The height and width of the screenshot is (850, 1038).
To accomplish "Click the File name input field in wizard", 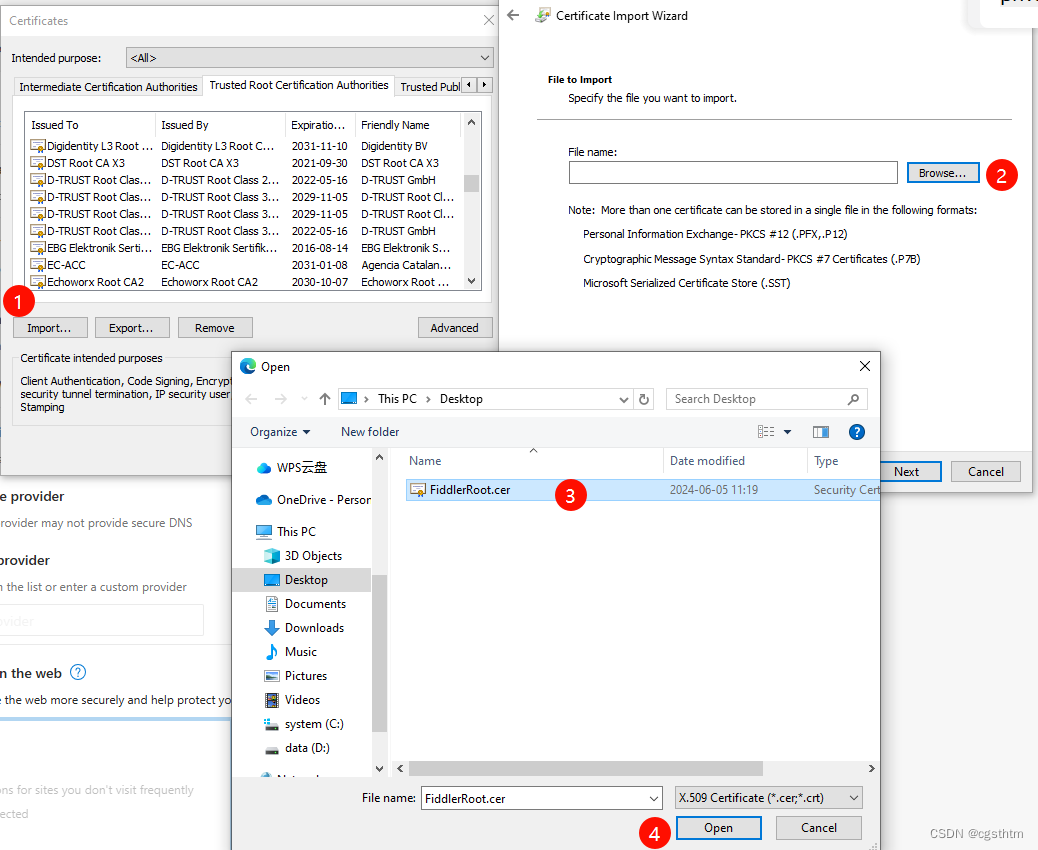I will (x=732, y=172).
